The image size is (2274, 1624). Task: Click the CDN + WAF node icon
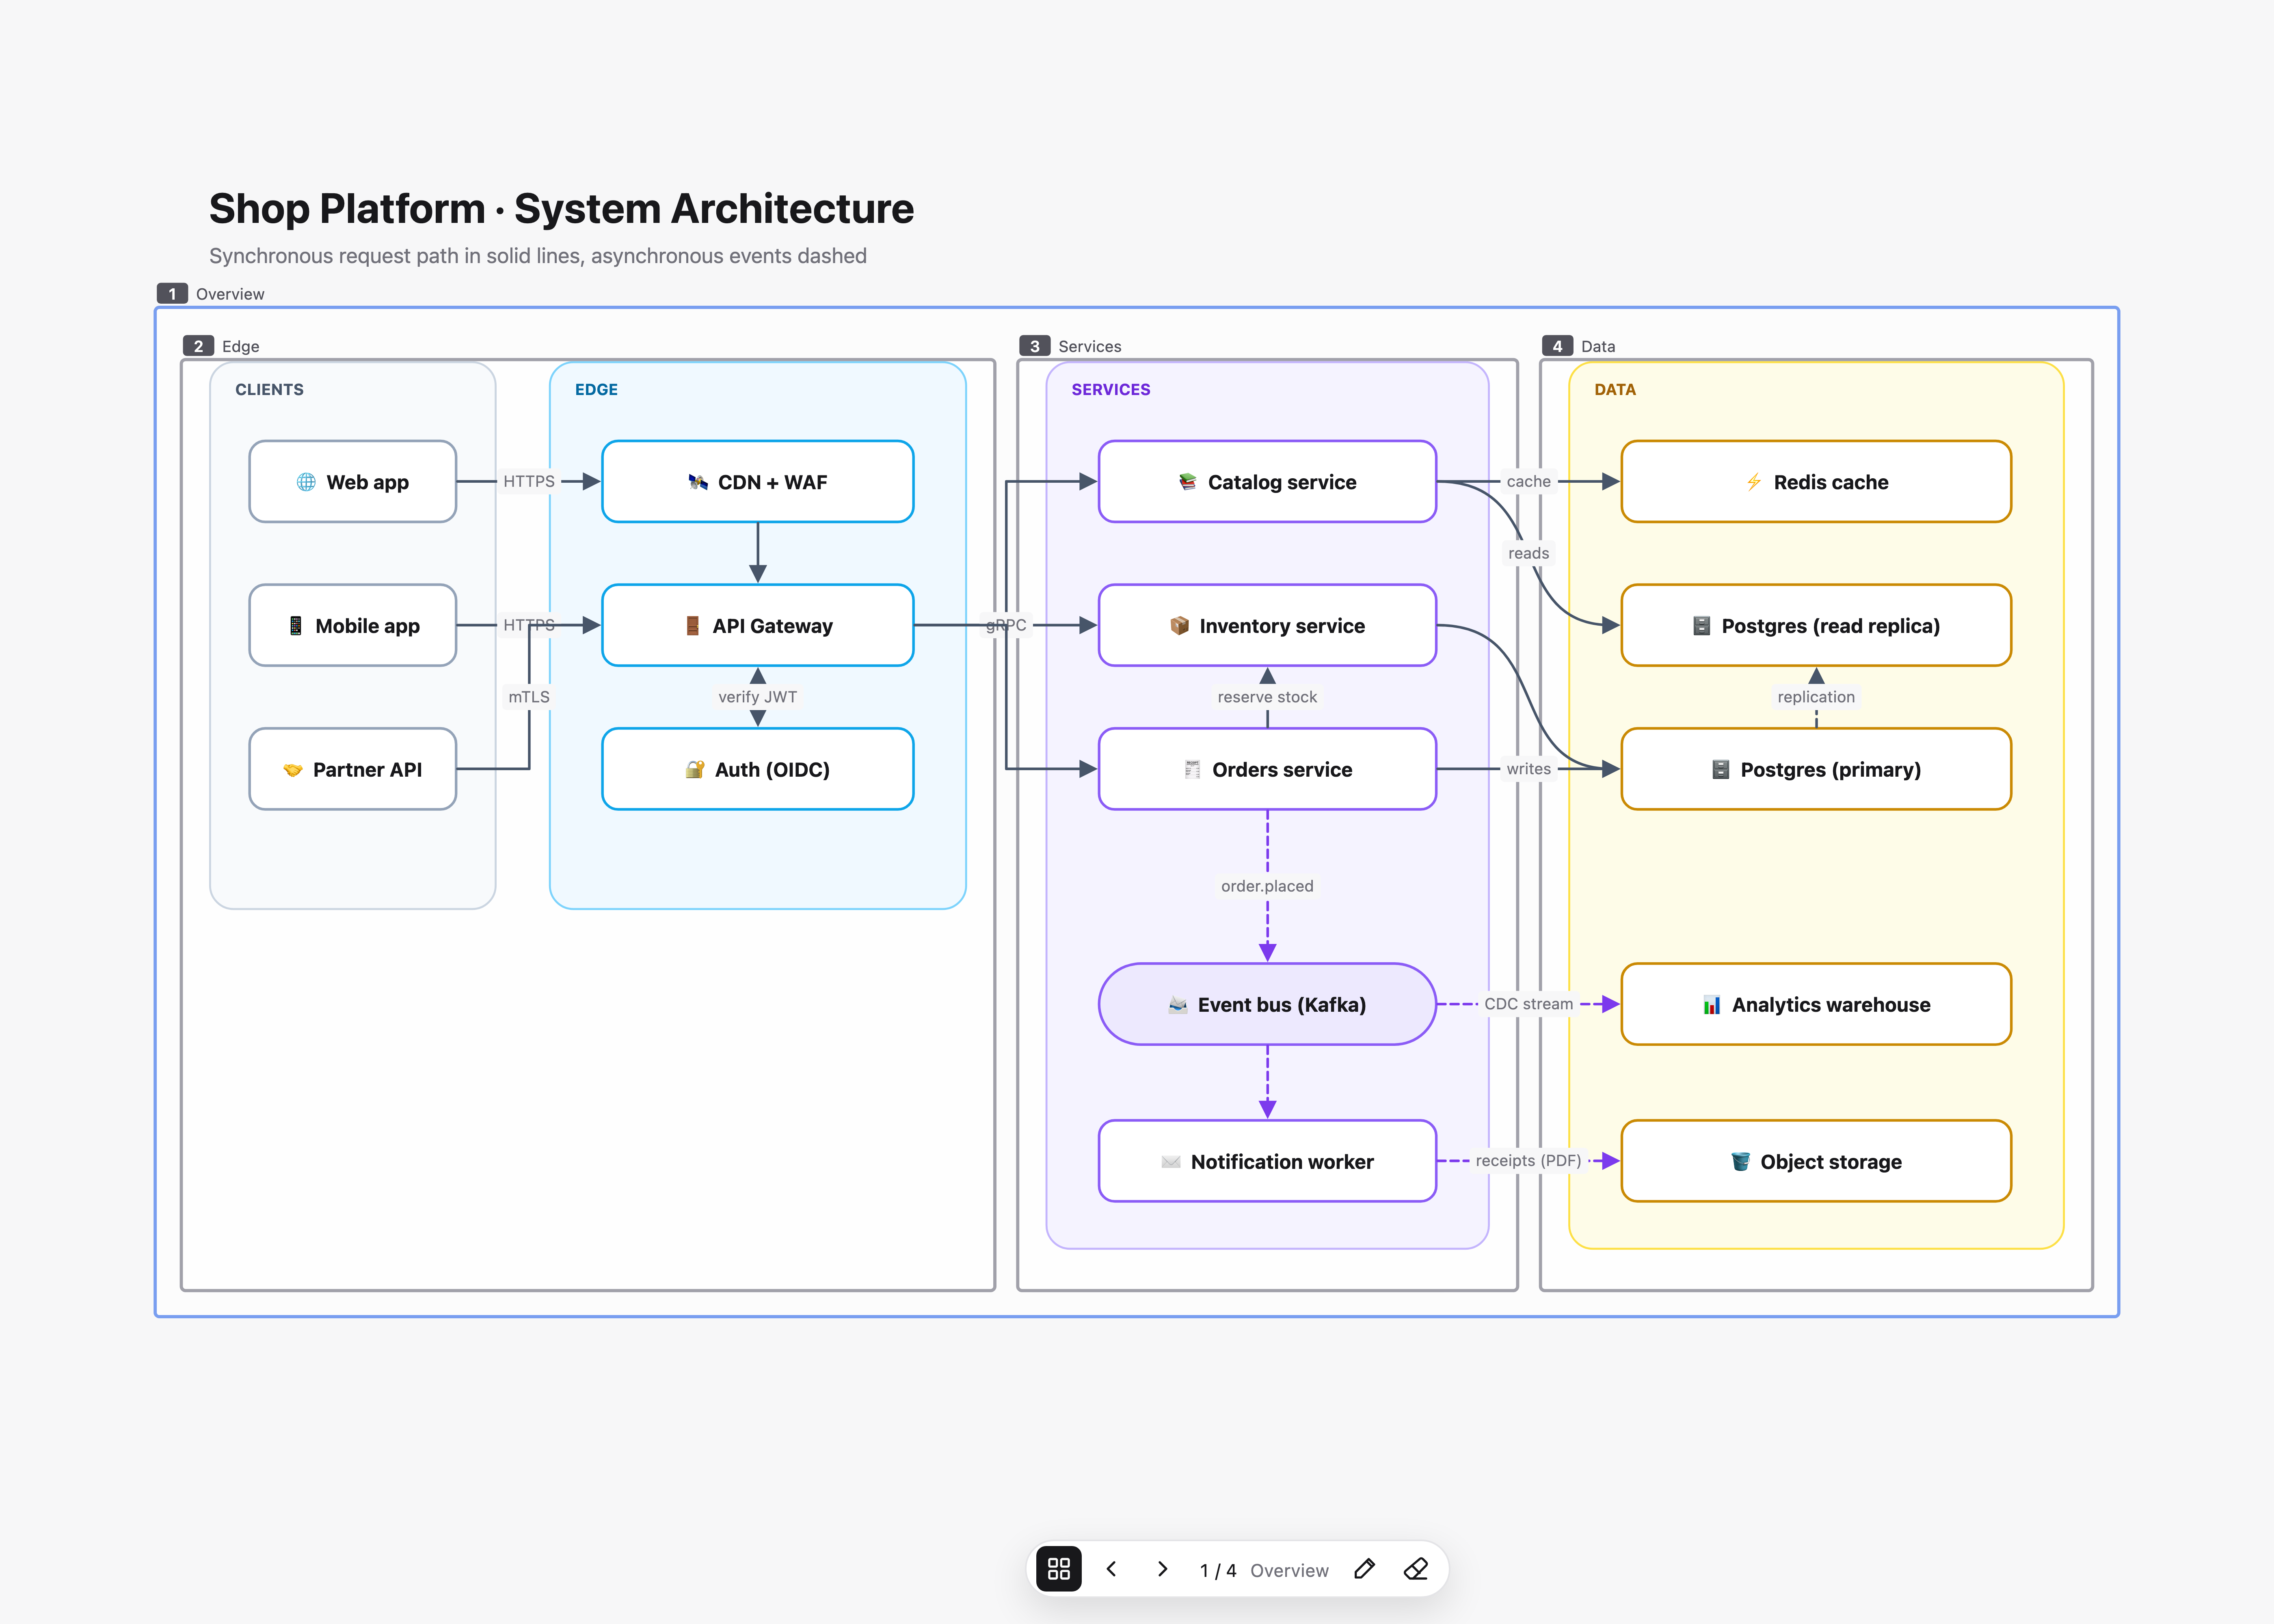(698, 482)
